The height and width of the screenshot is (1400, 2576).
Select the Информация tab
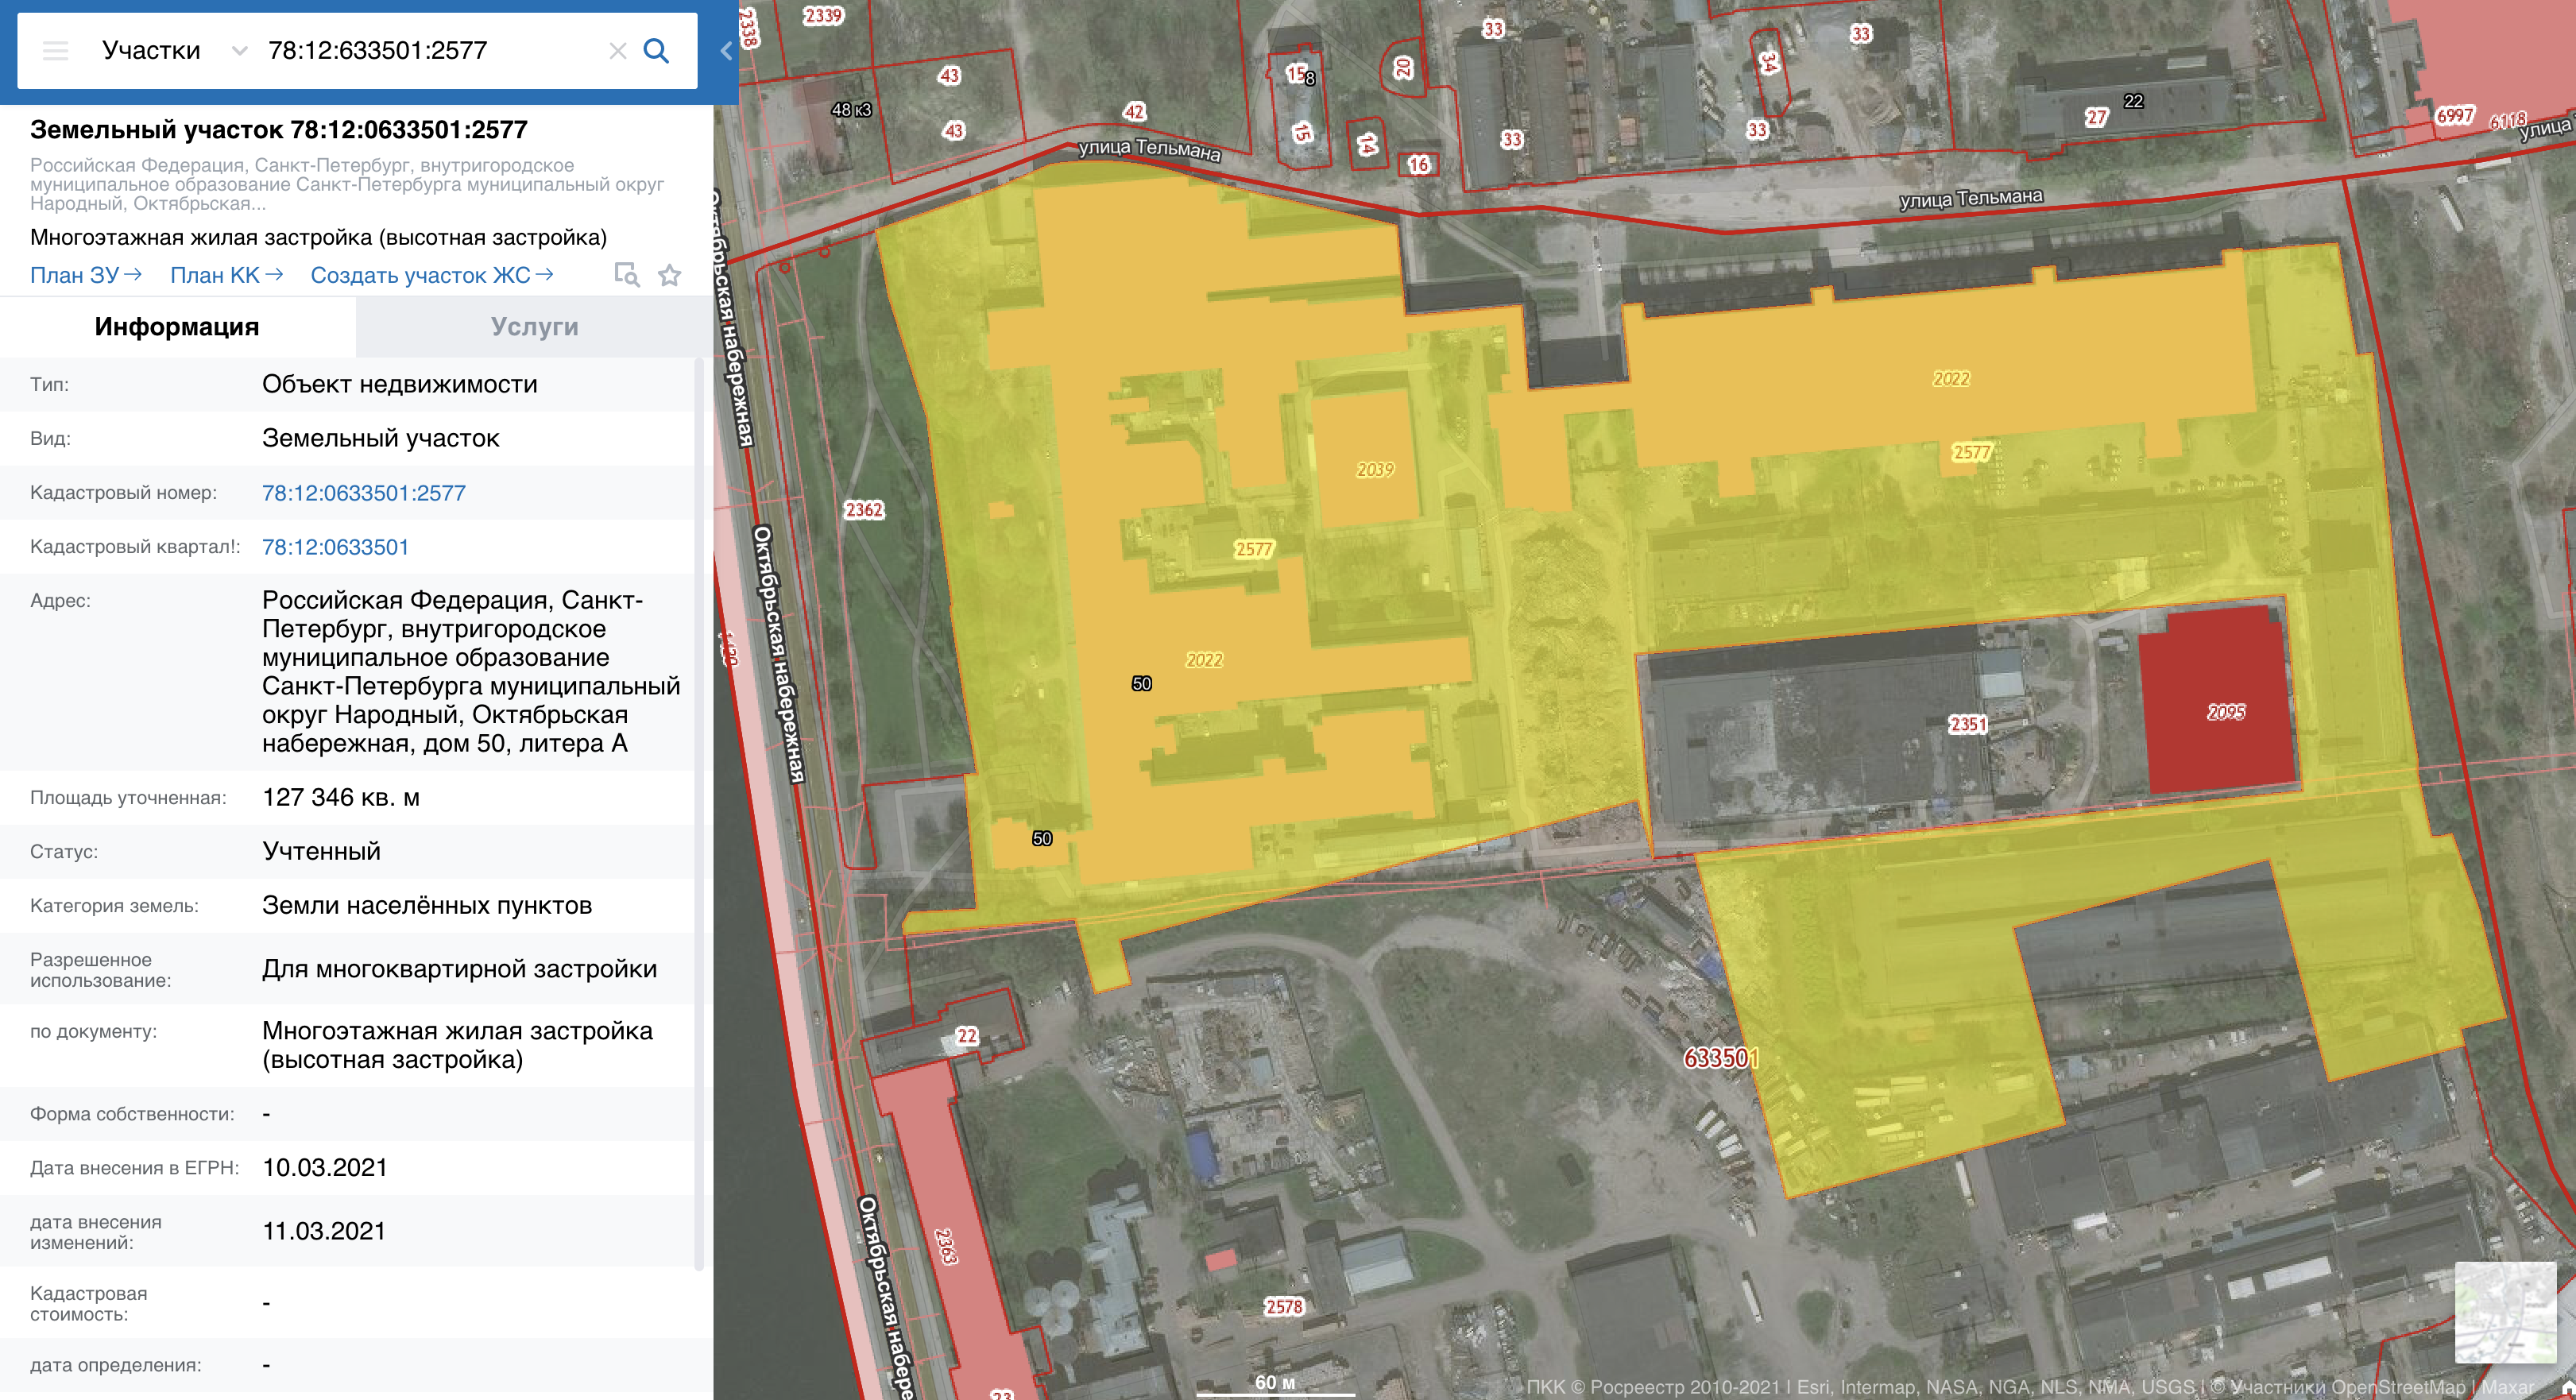pyautogui.click(x=177, y=327)
